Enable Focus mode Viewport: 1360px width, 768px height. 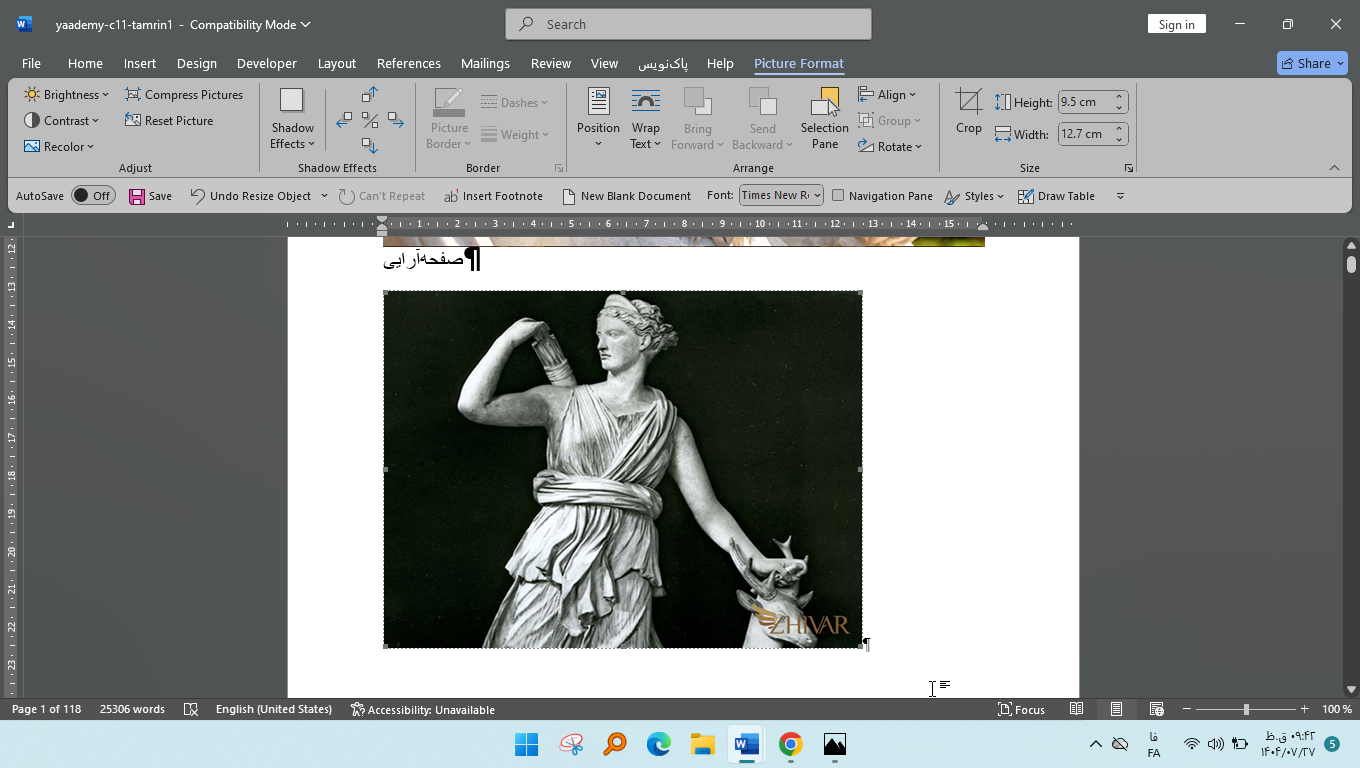point(1021,710)
